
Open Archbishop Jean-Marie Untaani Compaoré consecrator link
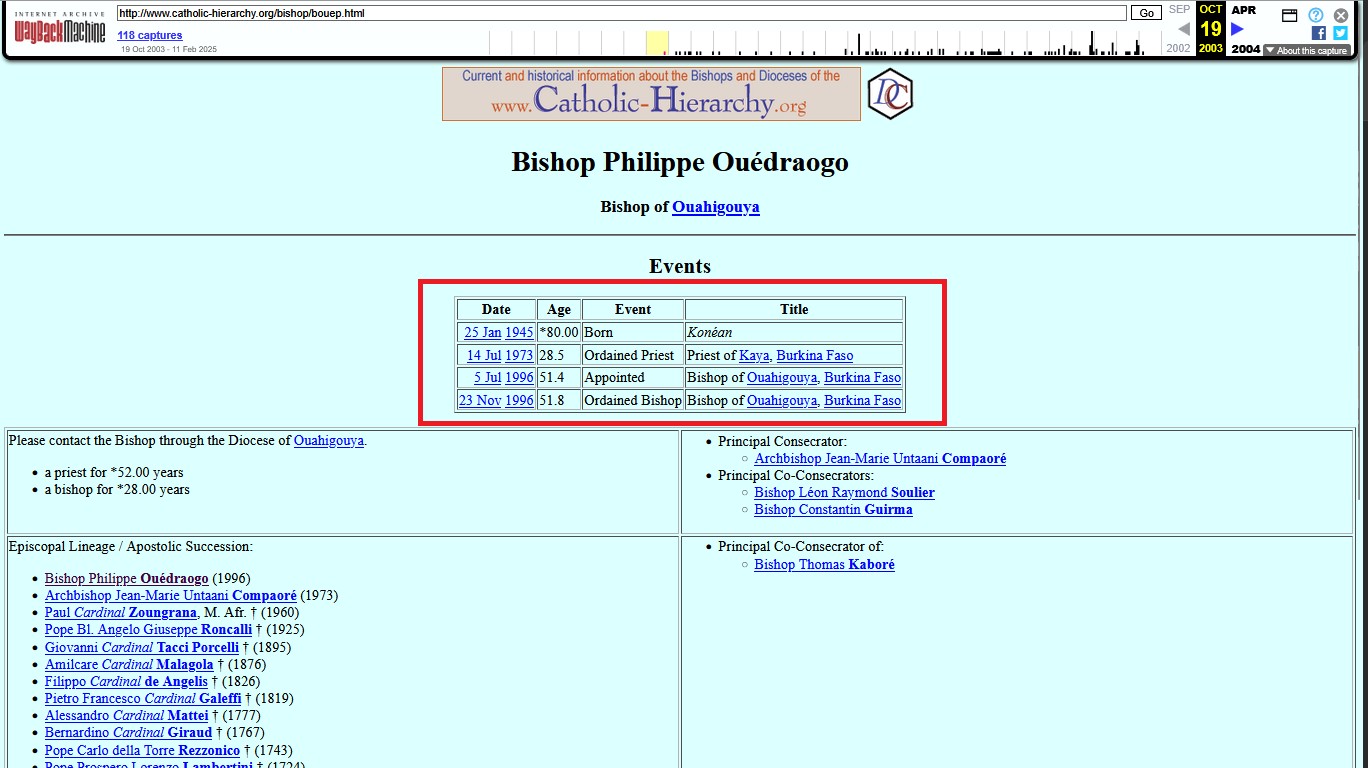coord(880,458)
